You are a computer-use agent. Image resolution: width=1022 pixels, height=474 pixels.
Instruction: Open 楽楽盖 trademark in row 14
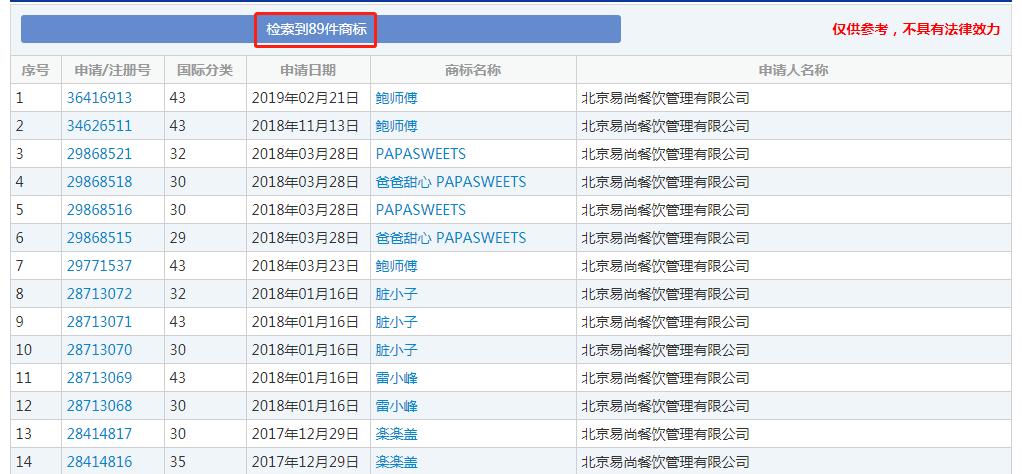[x=396, y=462]
